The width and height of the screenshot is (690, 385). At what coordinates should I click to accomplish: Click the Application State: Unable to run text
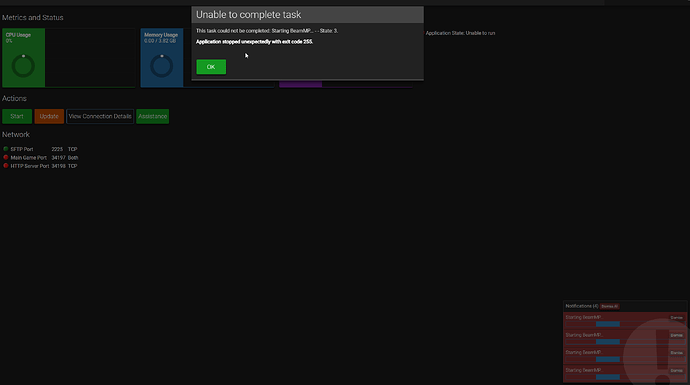point(460,33)
